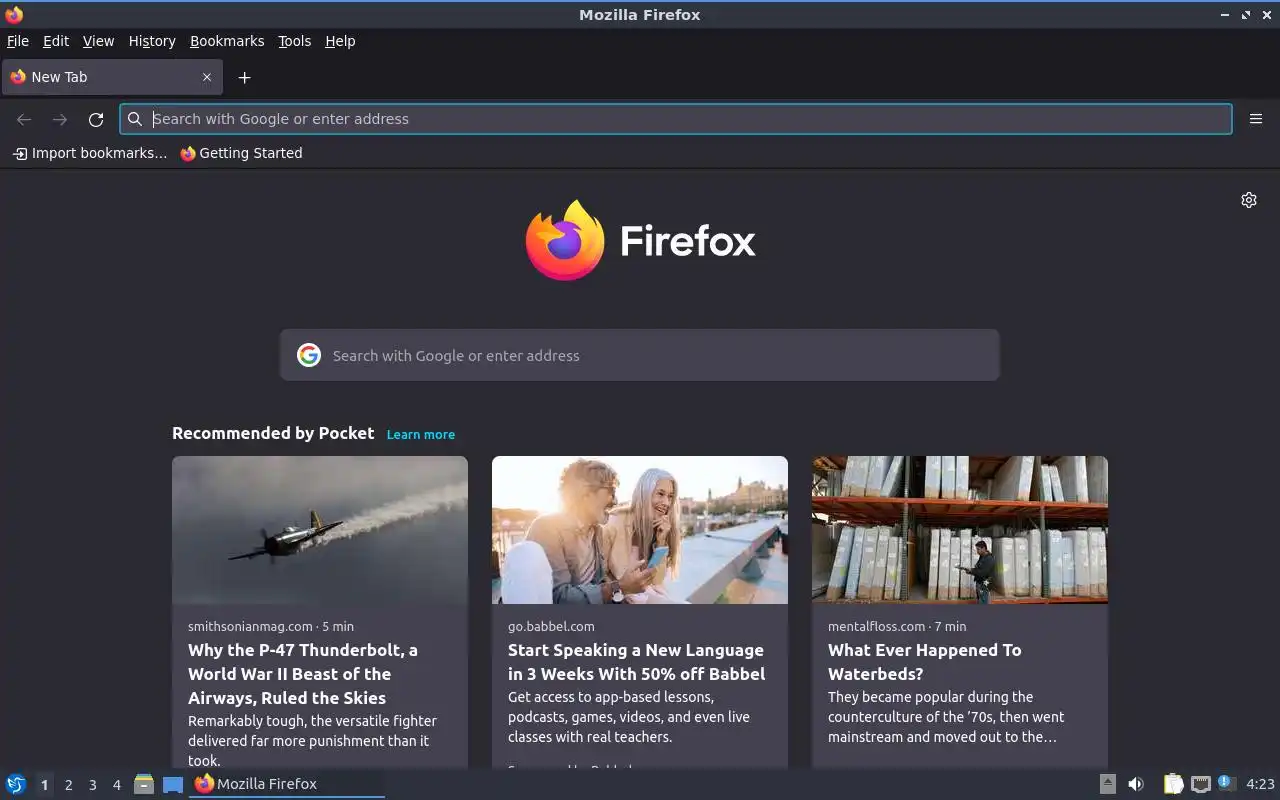This screenshot has width=1280, height=800.
Task: Open clipboard manager tray icon
Action: point(1173,784)
